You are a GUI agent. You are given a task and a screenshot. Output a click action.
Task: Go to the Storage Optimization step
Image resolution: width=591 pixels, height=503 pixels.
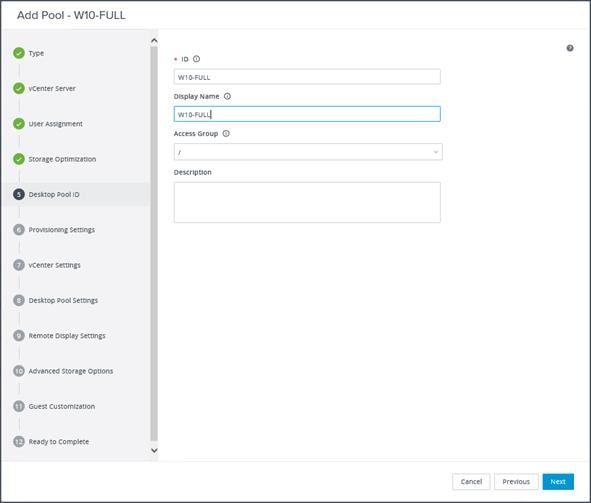coord(62,159)
